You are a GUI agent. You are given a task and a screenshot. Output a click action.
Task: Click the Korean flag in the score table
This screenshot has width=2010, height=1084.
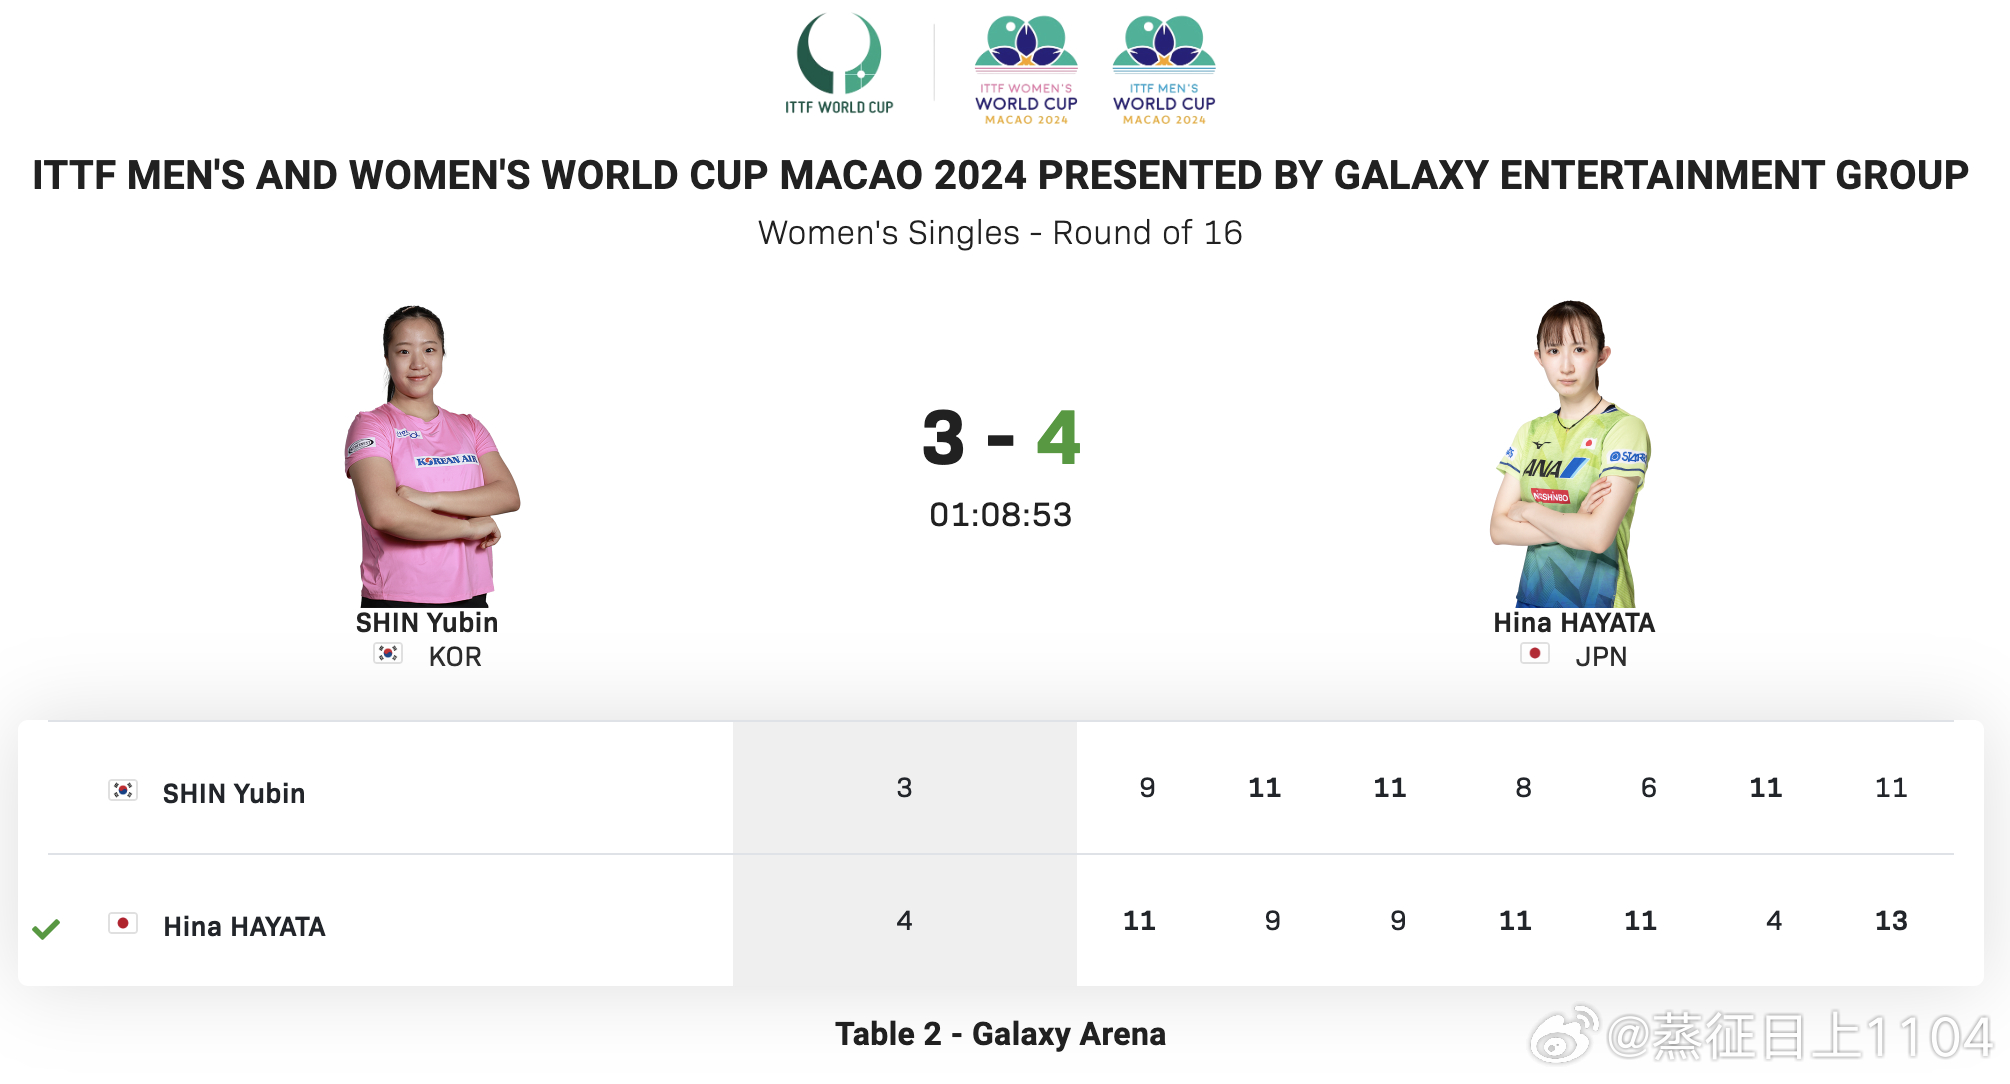tap(123, 791)
